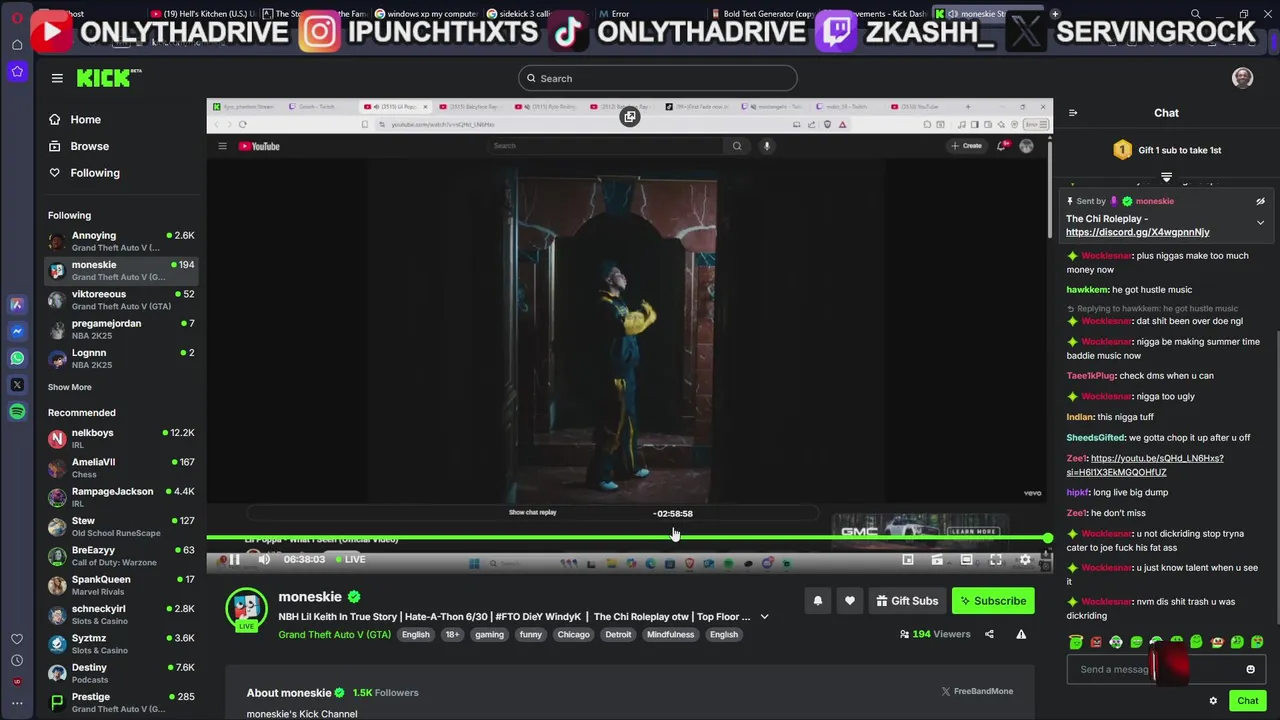Screen dimensions: 1280x720
Task: Share the stream via share icon
Action: 989,634
